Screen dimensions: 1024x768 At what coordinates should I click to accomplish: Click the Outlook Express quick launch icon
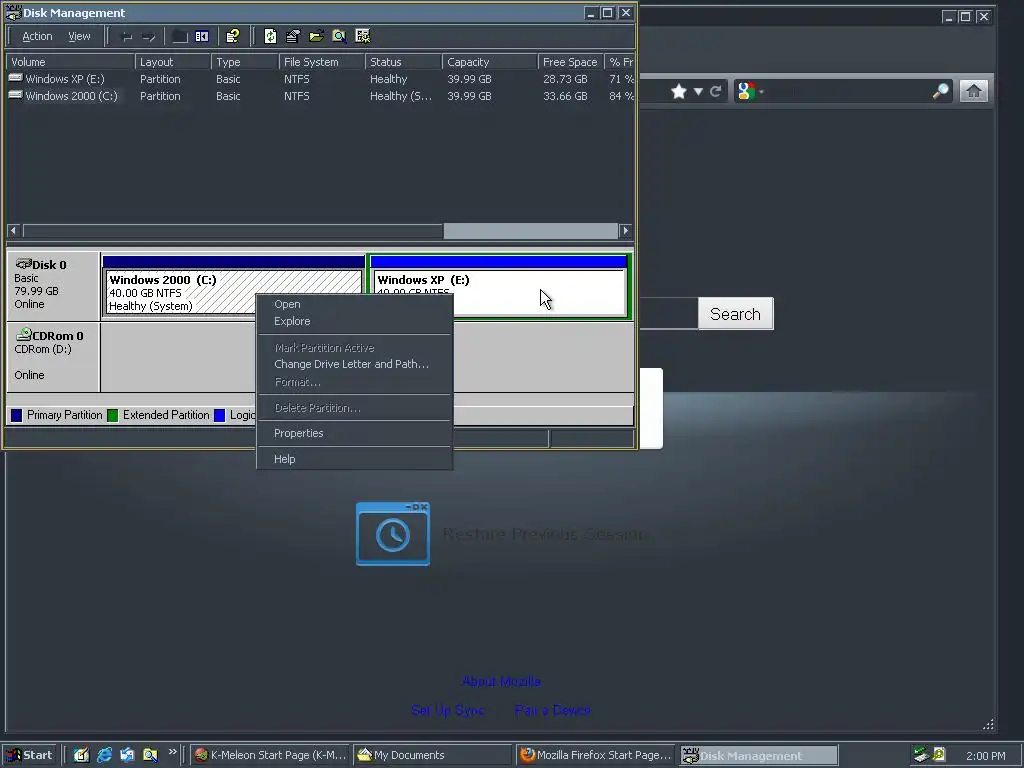[x=127, y=755]
